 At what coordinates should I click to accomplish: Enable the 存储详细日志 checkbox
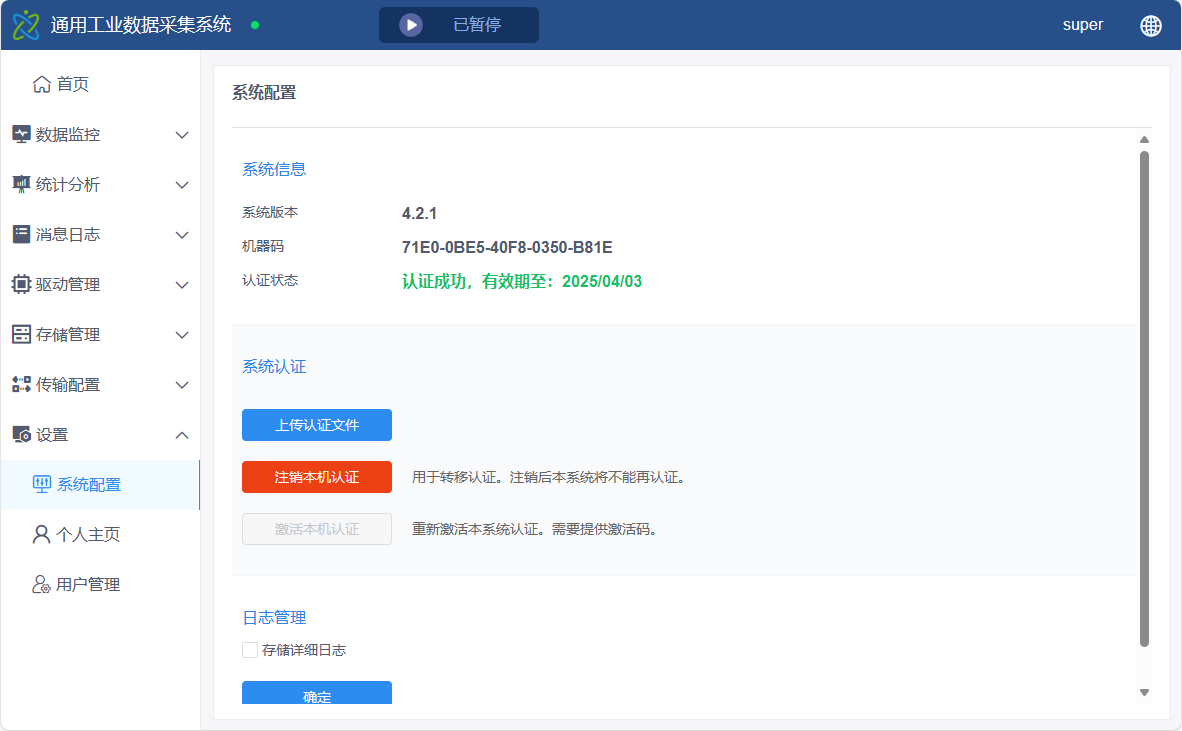point(250,650)
